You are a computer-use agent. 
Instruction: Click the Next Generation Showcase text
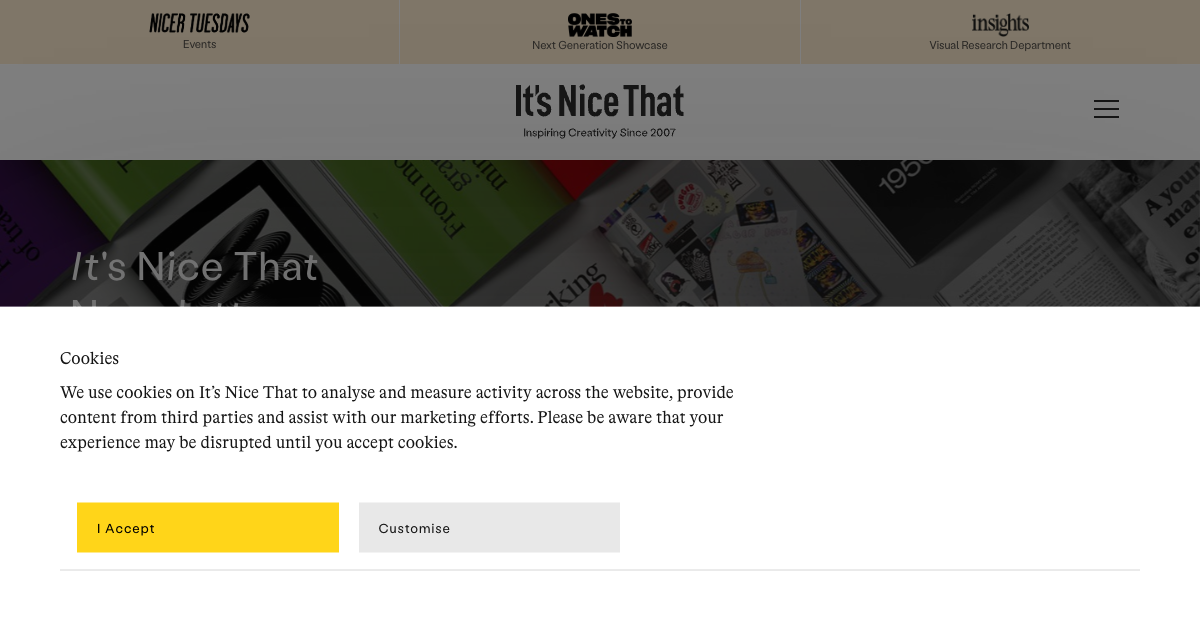pyautogui.click(x=600, y=45)
